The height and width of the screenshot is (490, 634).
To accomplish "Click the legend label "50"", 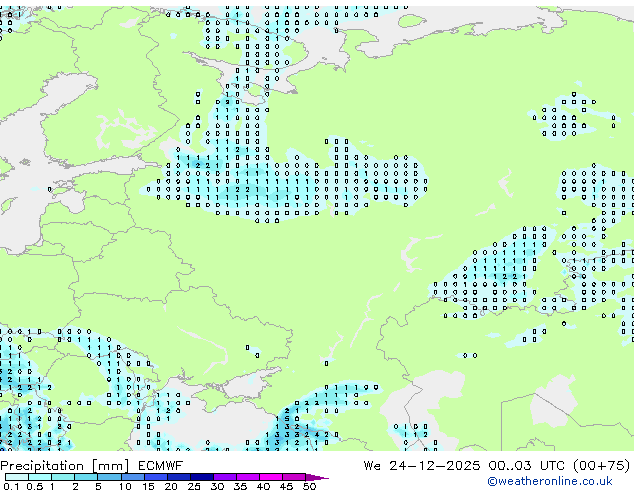I will point(309,486).
